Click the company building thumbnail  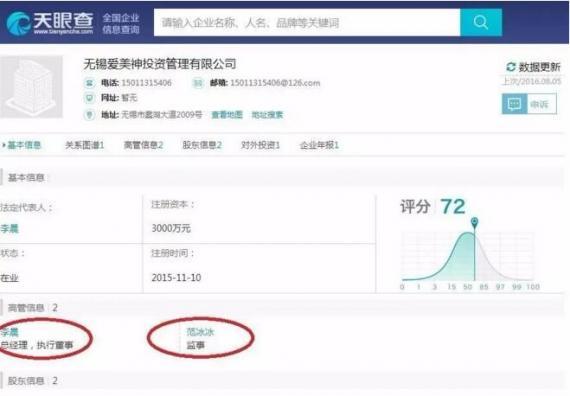coord(31,87)
